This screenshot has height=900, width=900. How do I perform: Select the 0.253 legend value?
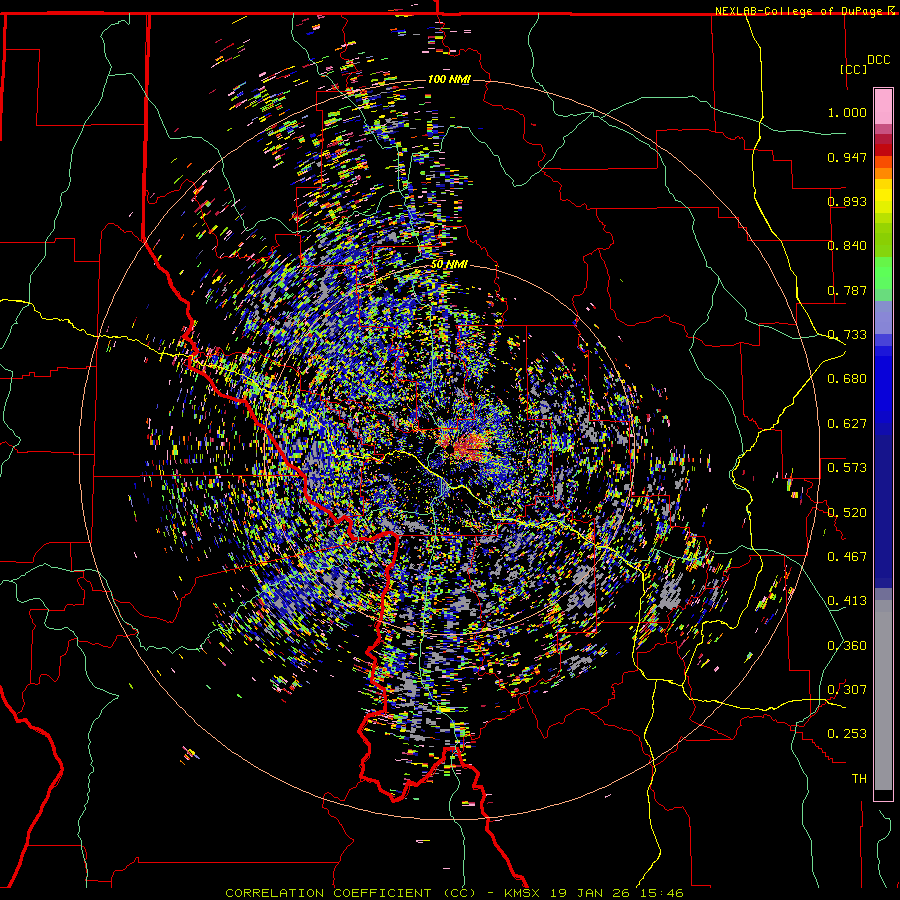[x=847, y=734]
